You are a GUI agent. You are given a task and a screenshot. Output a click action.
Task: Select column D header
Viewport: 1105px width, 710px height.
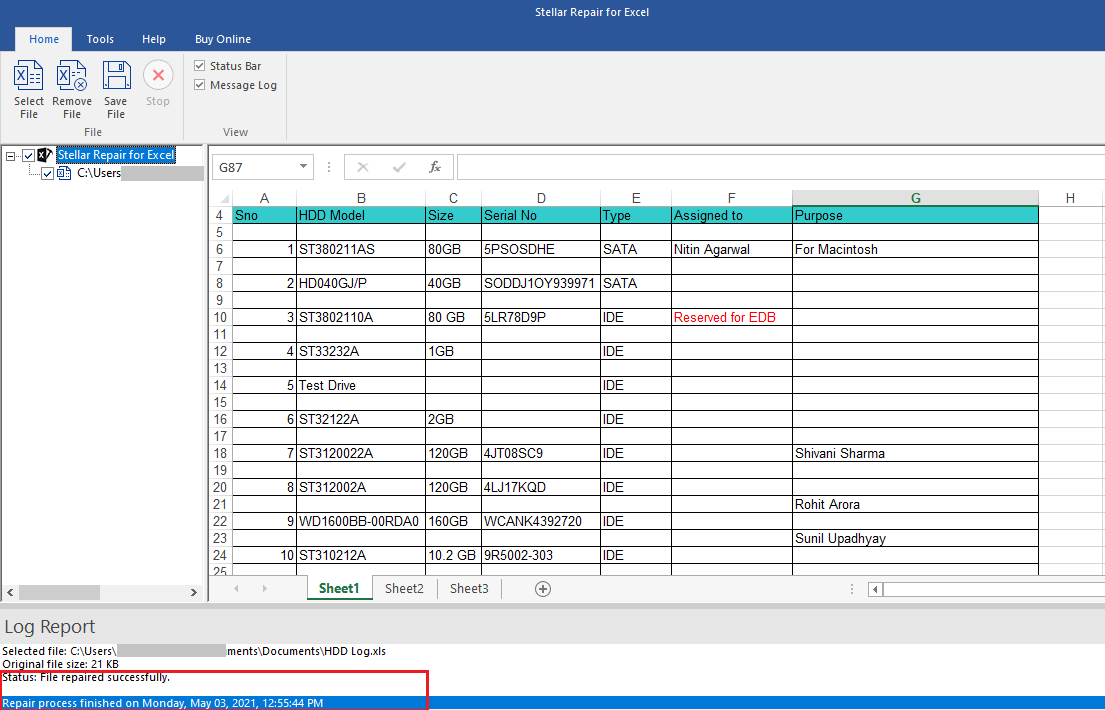[x=541, y=198]
